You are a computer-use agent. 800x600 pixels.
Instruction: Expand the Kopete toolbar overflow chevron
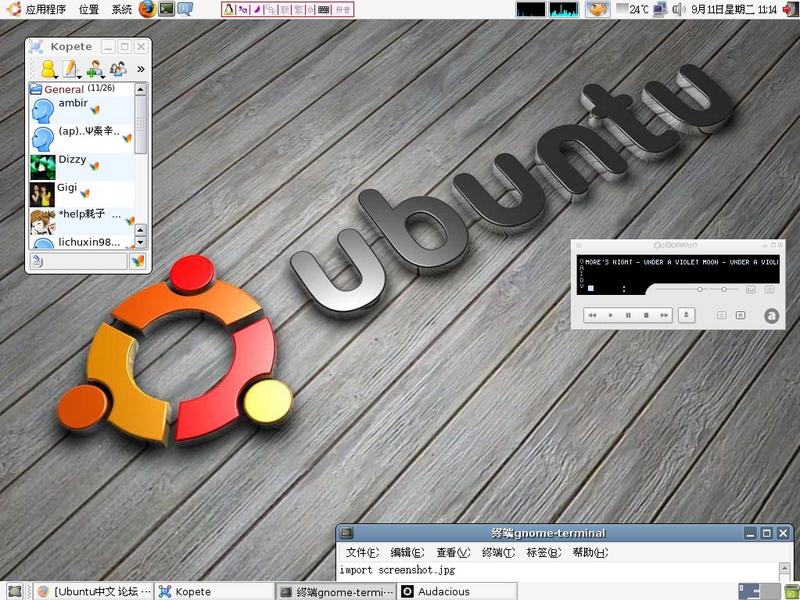point(141,69)
